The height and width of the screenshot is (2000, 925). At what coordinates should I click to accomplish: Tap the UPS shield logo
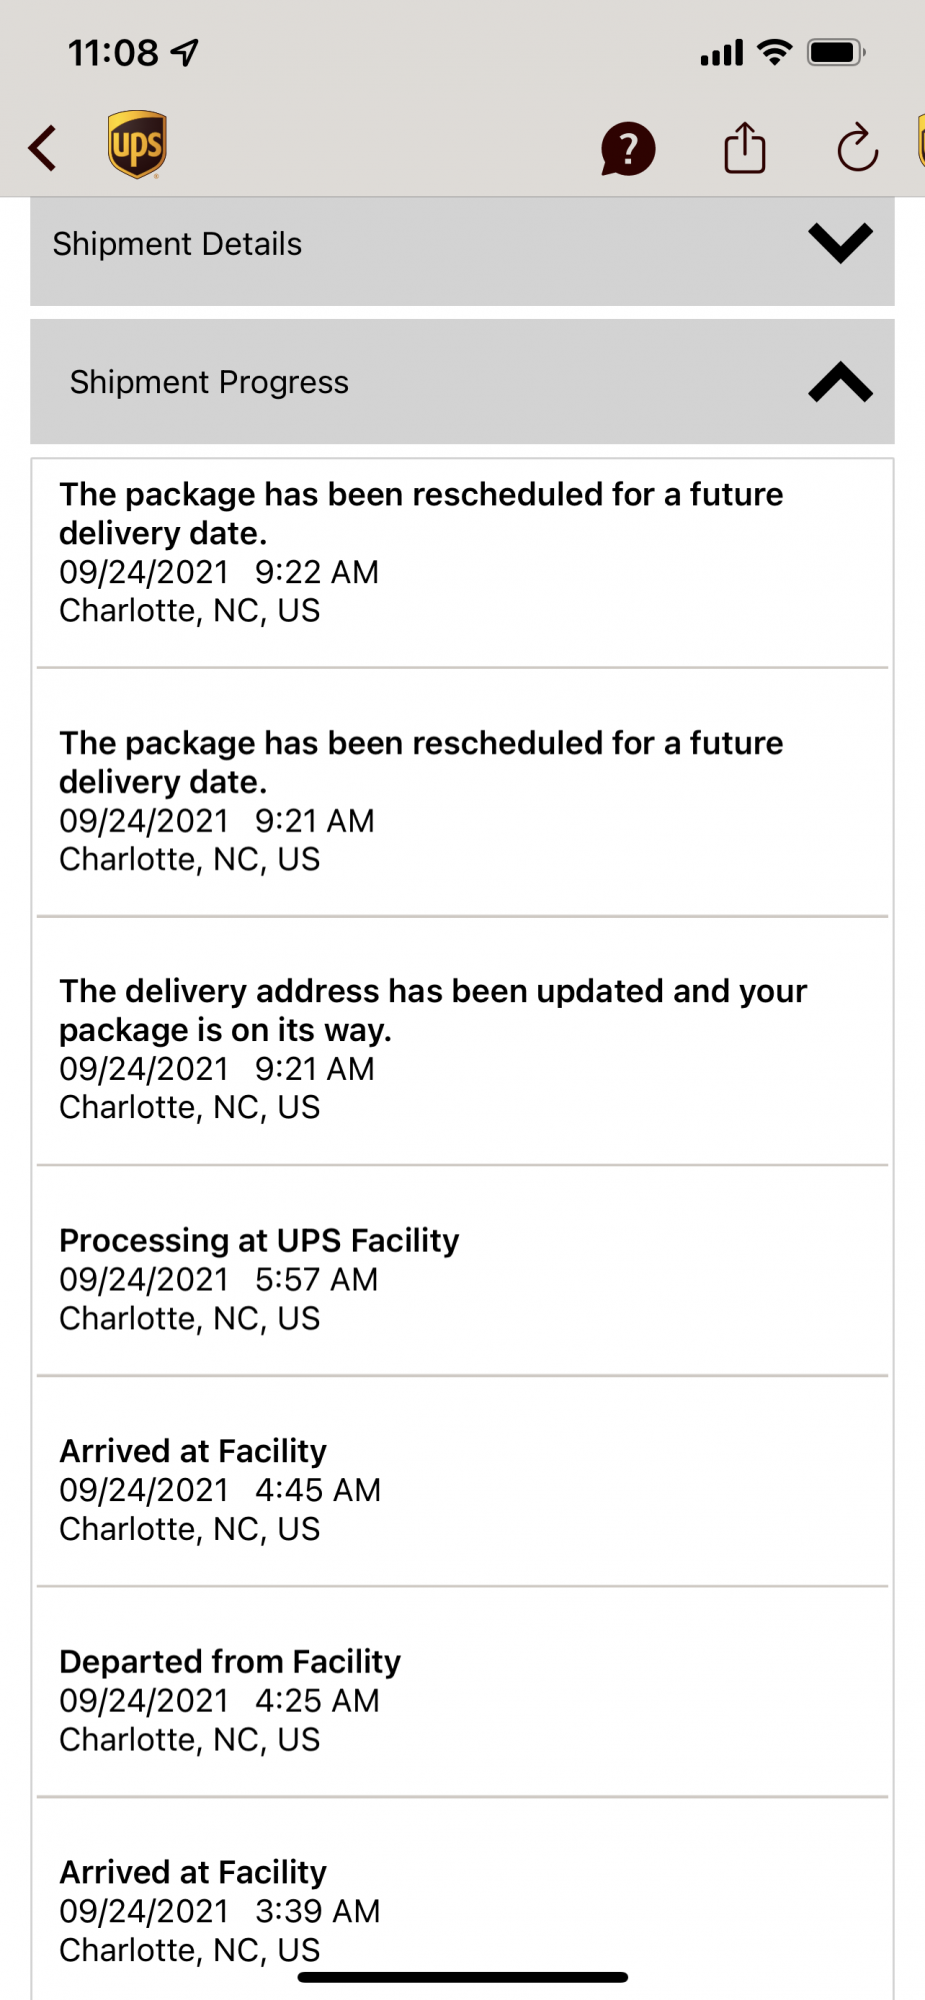[x=137, y=145]
